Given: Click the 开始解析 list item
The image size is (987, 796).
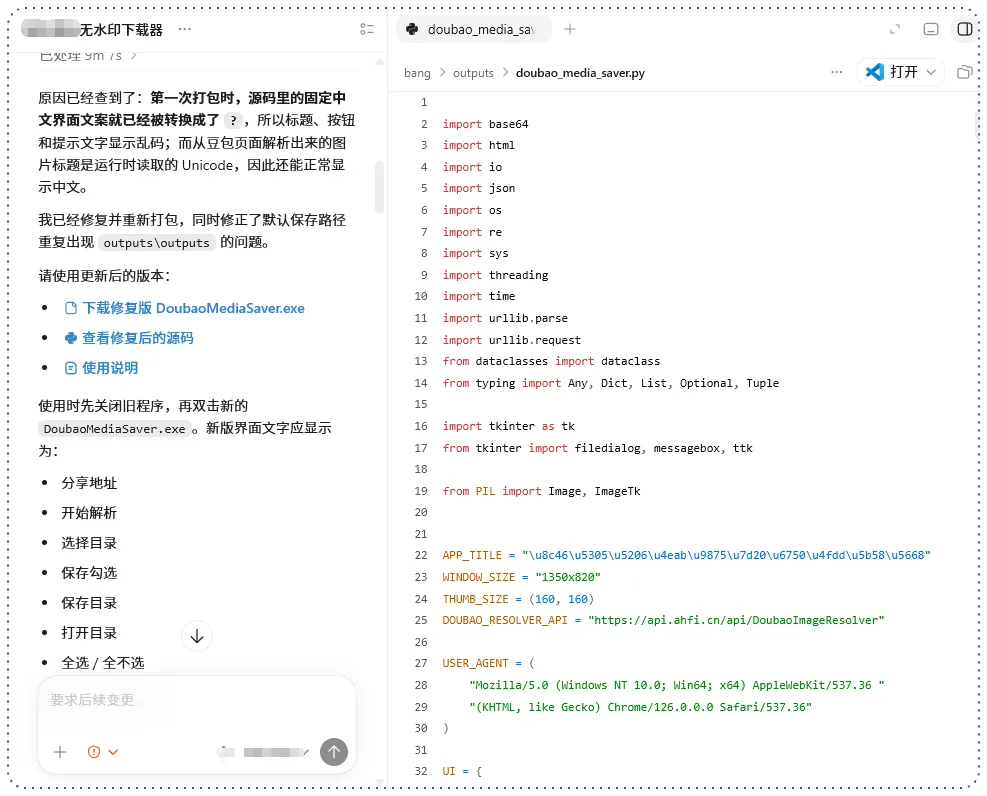Looking at the screenshot, I should [x=89, y=513].
